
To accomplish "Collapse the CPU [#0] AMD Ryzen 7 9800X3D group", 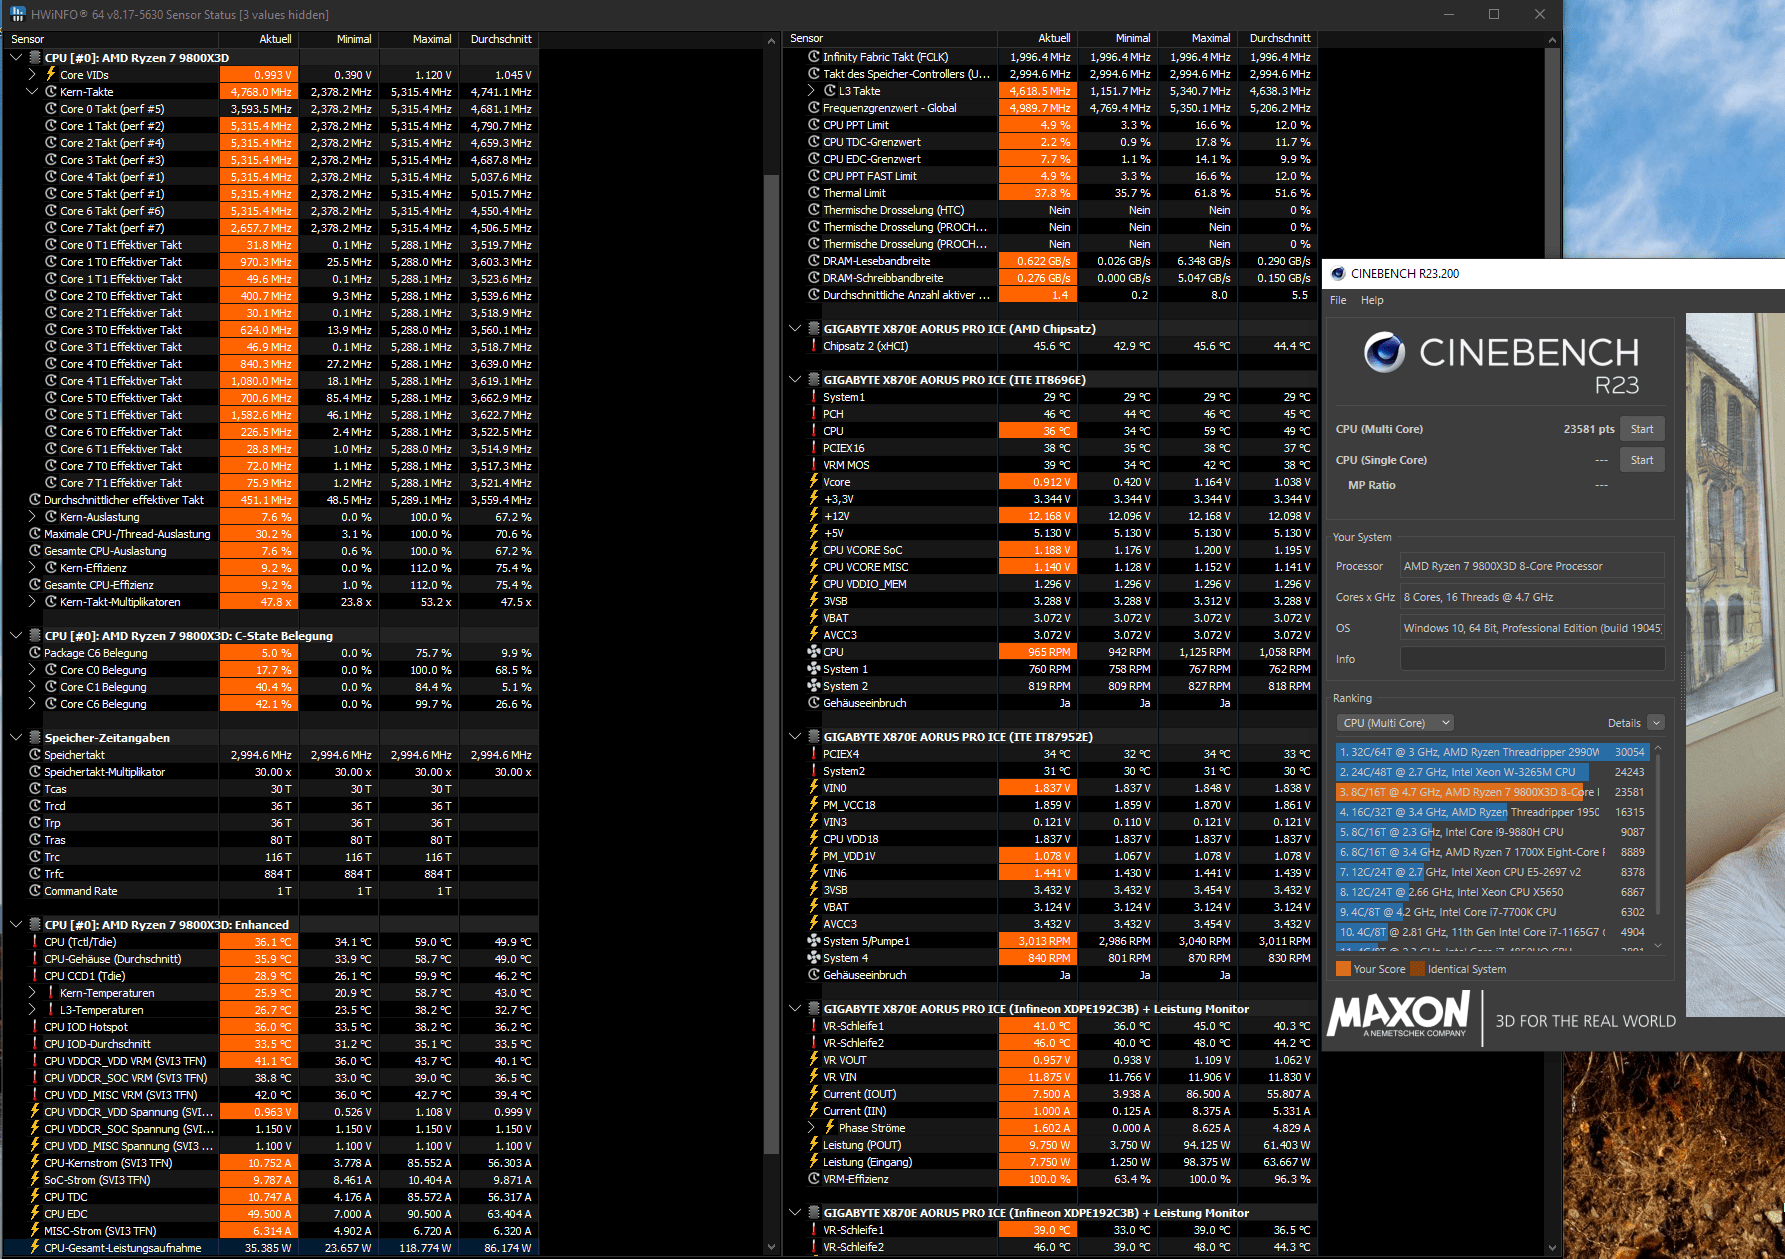I will tap(16, 57).
